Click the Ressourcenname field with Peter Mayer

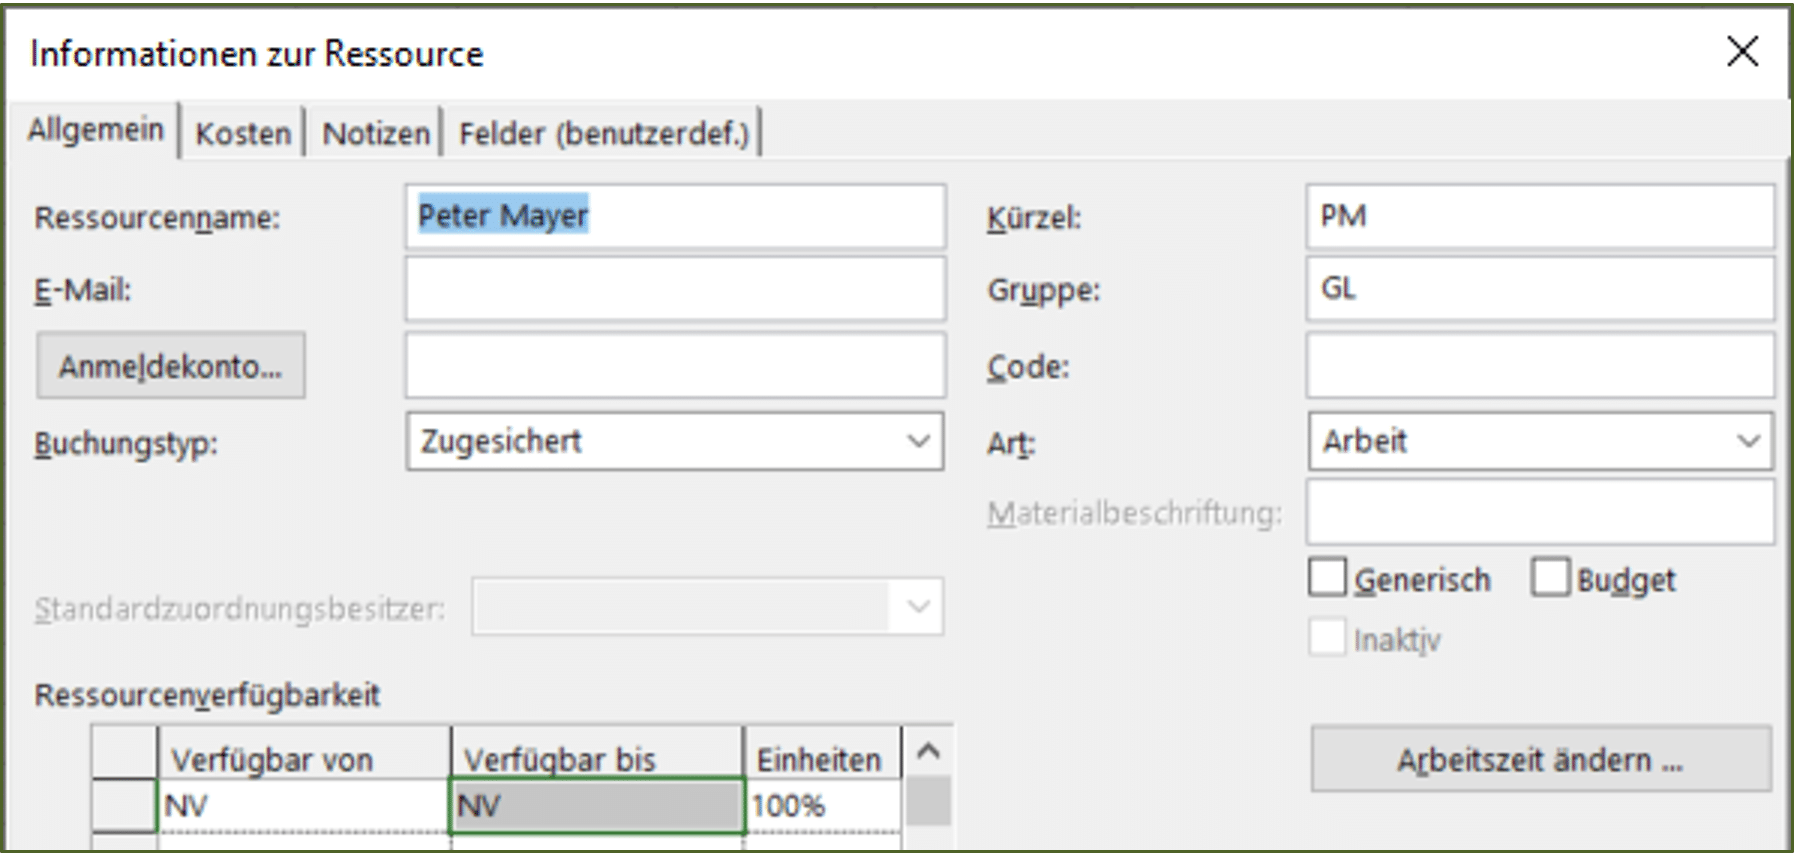pyautogui.click(x=675, y=216)
